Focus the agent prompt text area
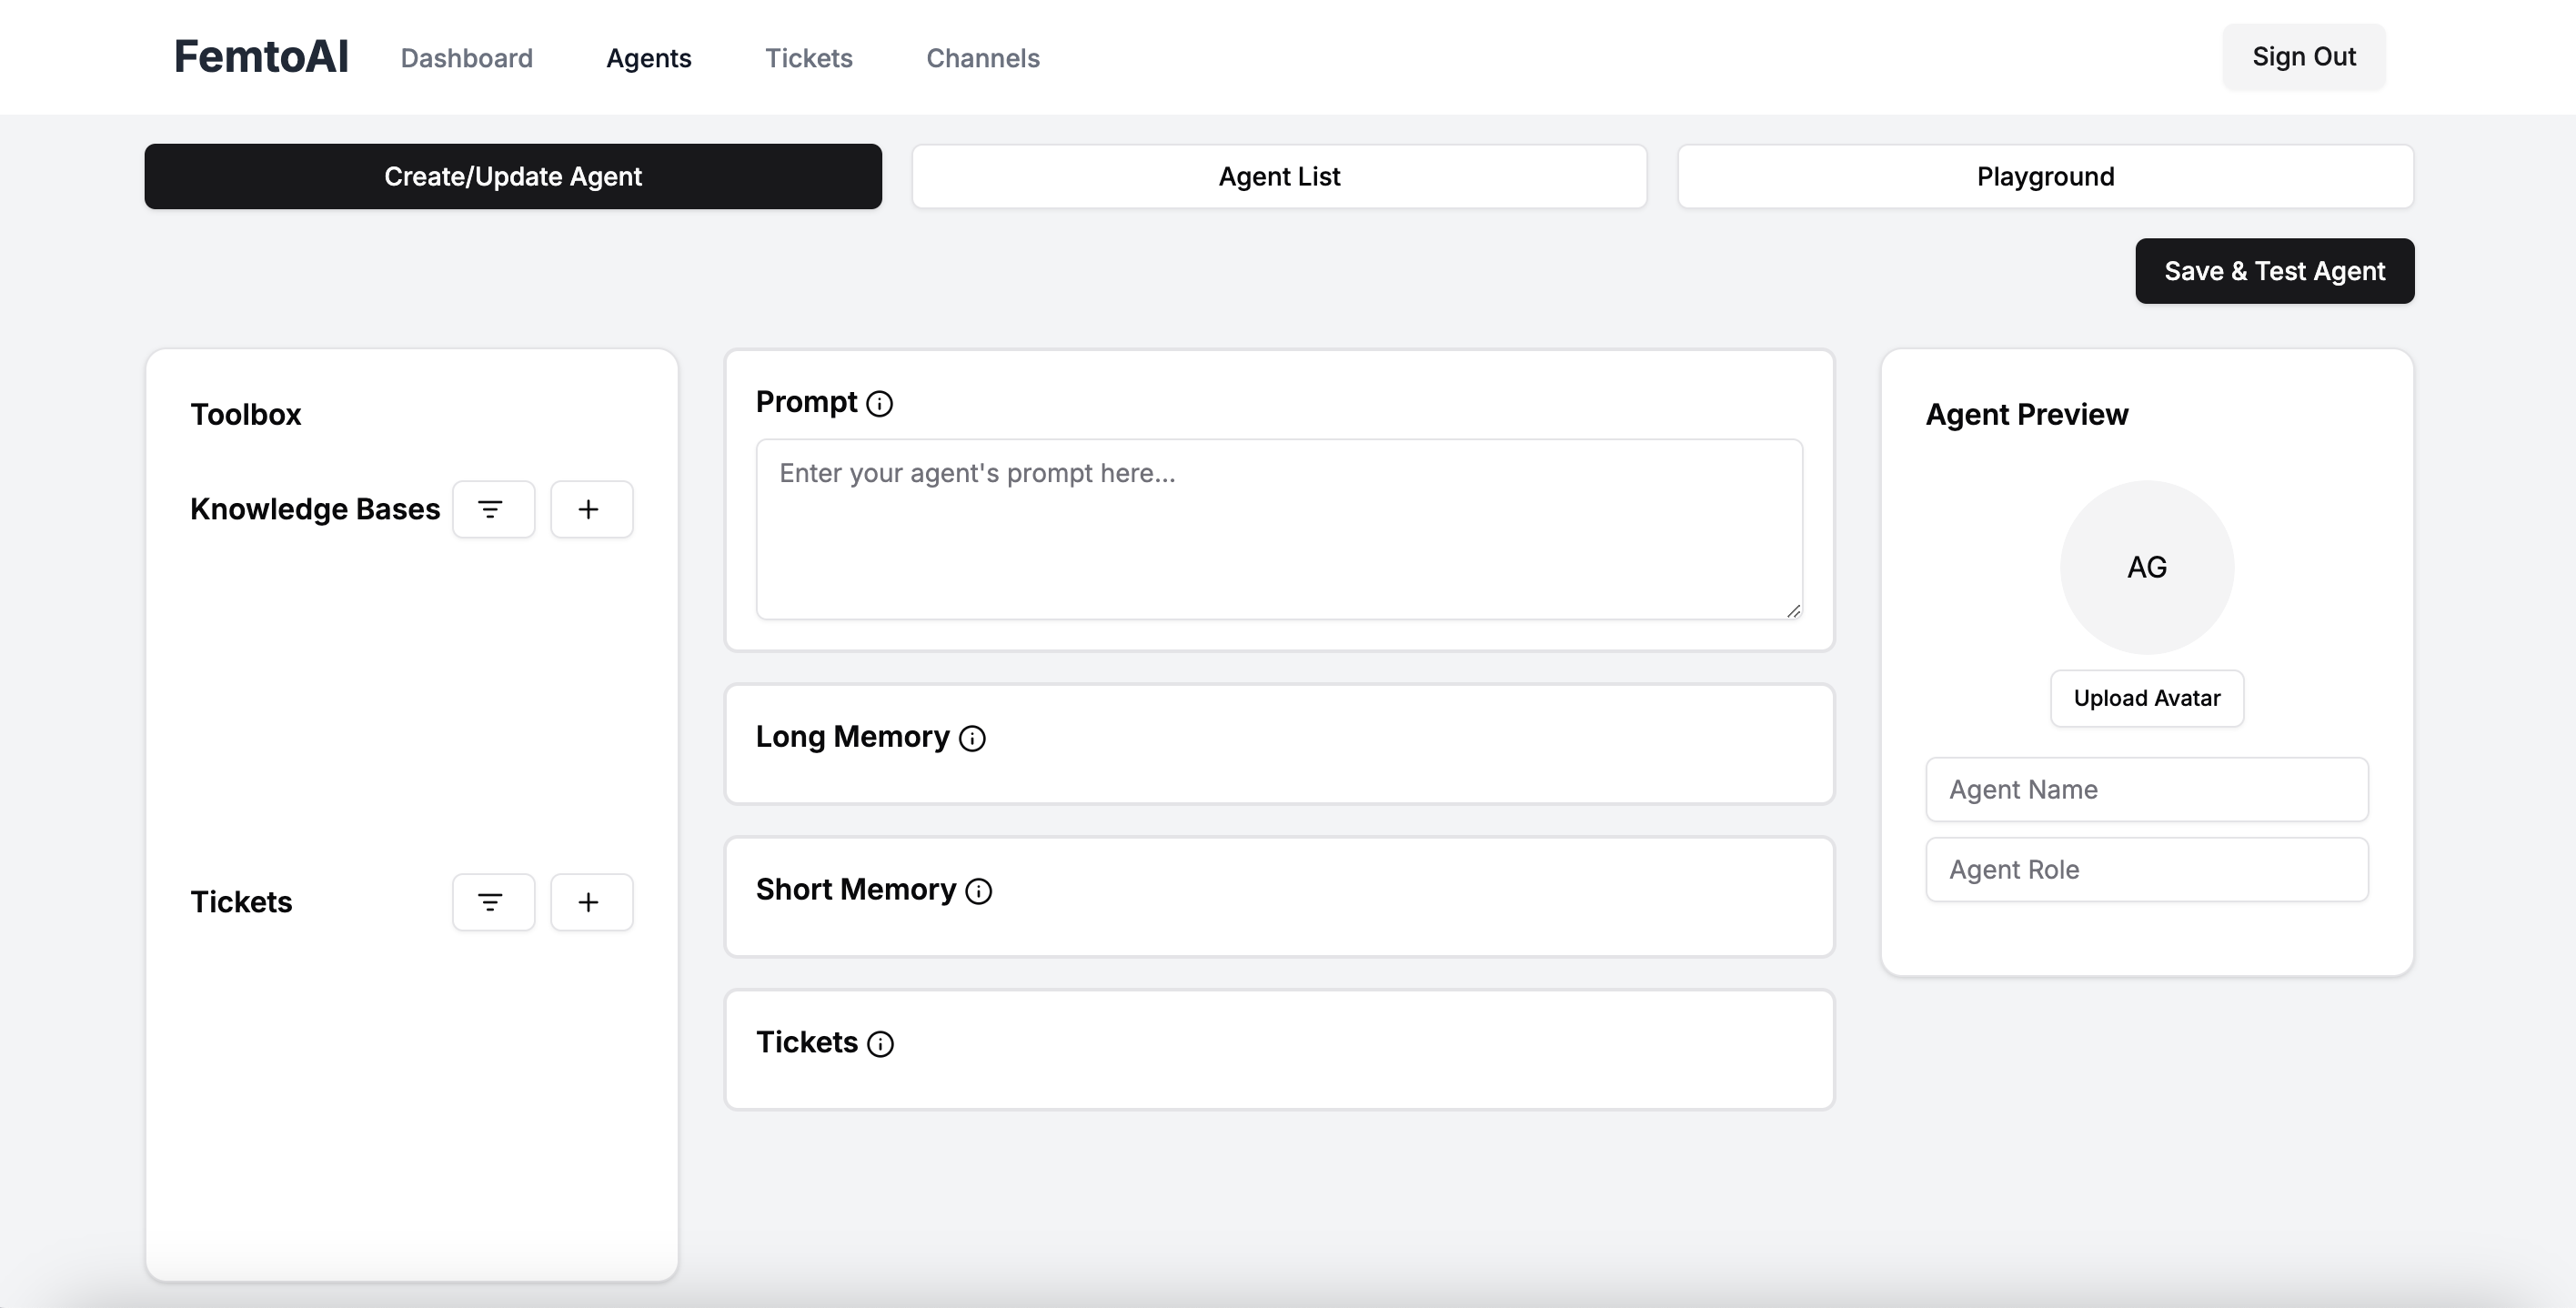The width and height of the screenshot is (2576, 1308). (1279, 529)
